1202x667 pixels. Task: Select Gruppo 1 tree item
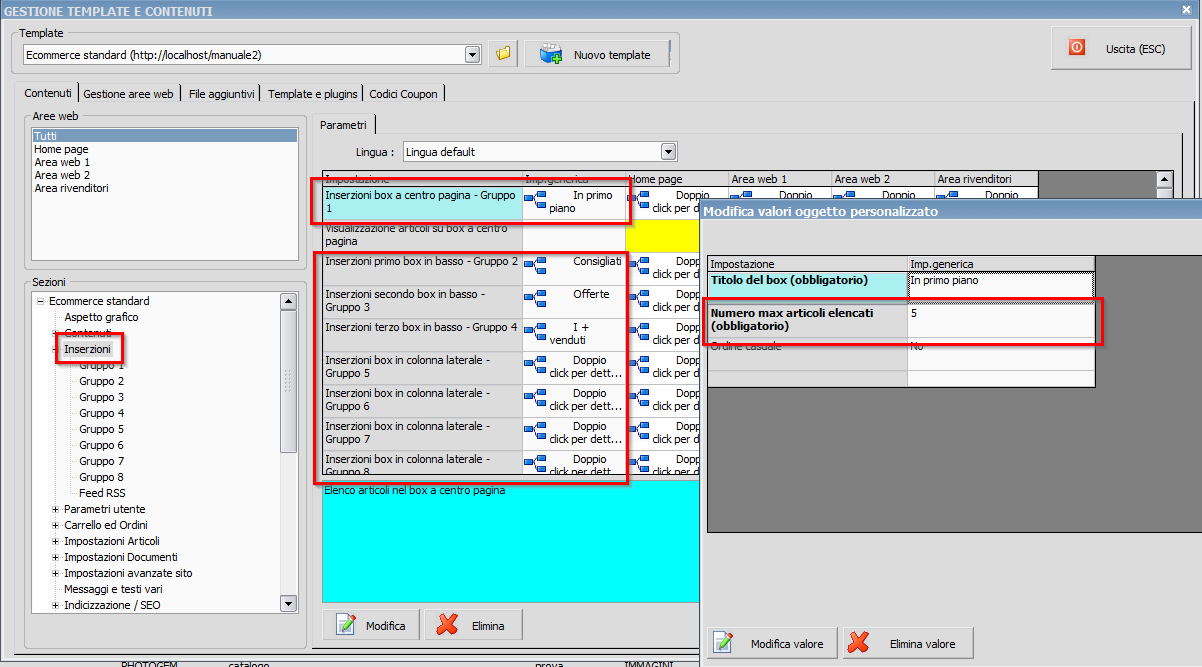(x=102, y=365)
